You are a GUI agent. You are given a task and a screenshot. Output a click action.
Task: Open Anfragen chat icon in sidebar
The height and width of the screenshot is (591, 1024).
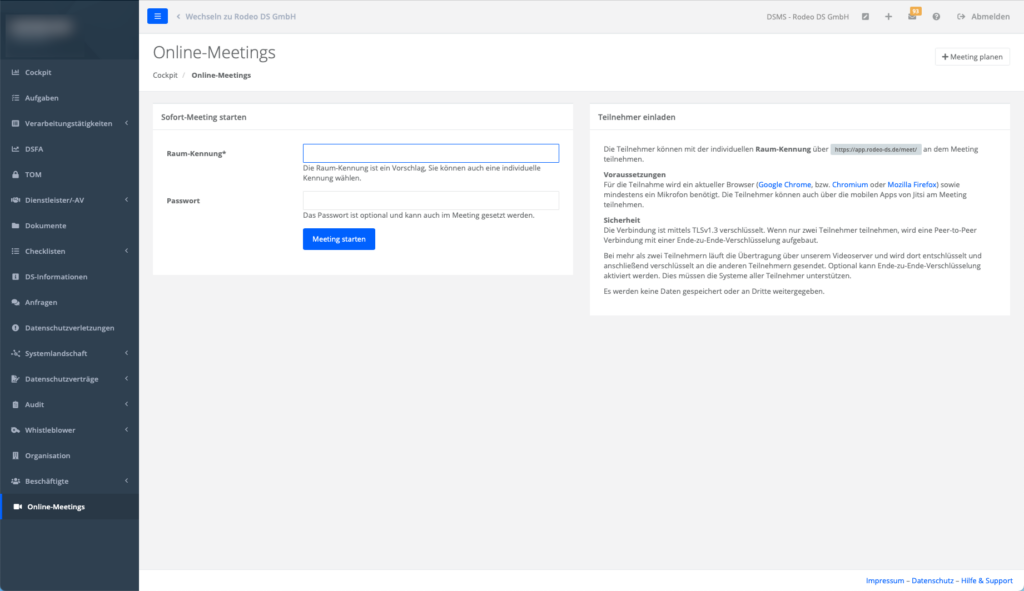coord(40,302)
